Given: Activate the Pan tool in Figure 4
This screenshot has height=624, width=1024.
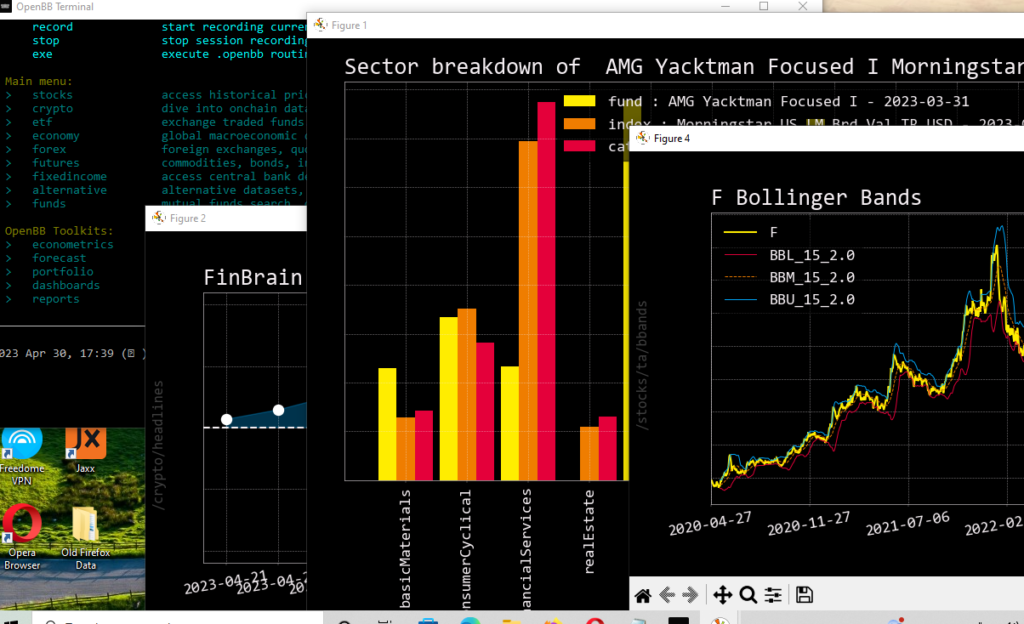Looking at the screenshot, I should pos(722,596).
